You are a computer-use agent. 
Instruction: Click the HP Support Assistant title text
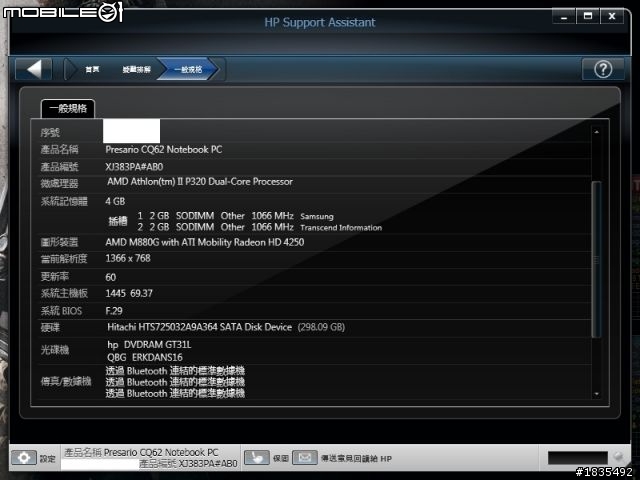tap(320, 22)
